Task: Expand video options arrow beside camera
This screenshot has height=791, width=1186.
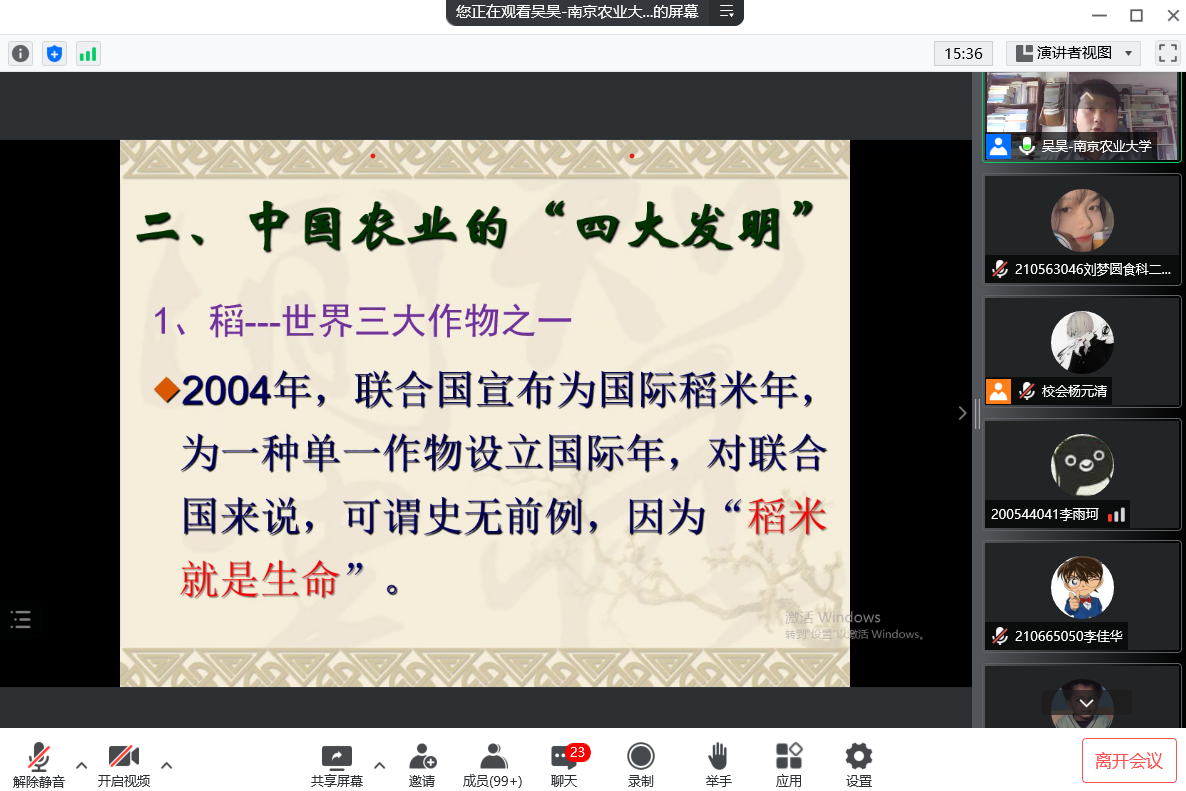Action: [x=167, y=765]
